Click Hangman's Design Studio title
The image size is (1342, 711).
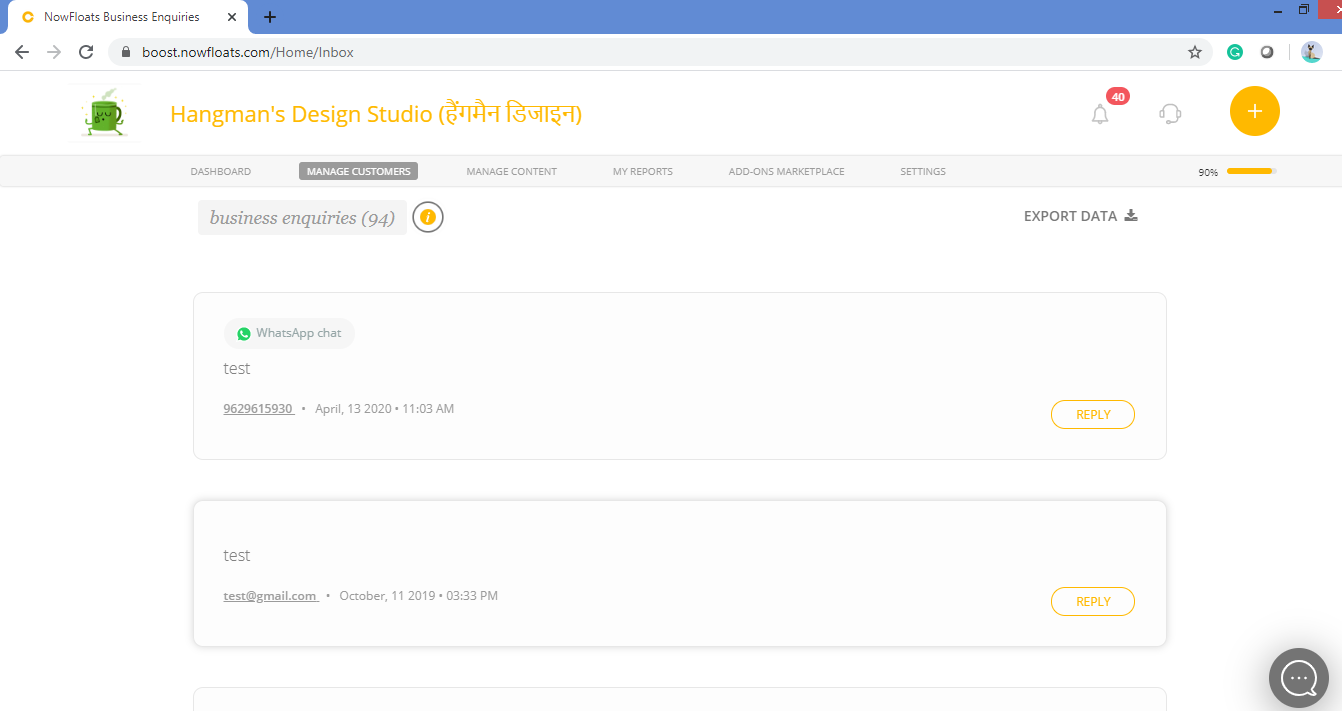tap(376, 114)
